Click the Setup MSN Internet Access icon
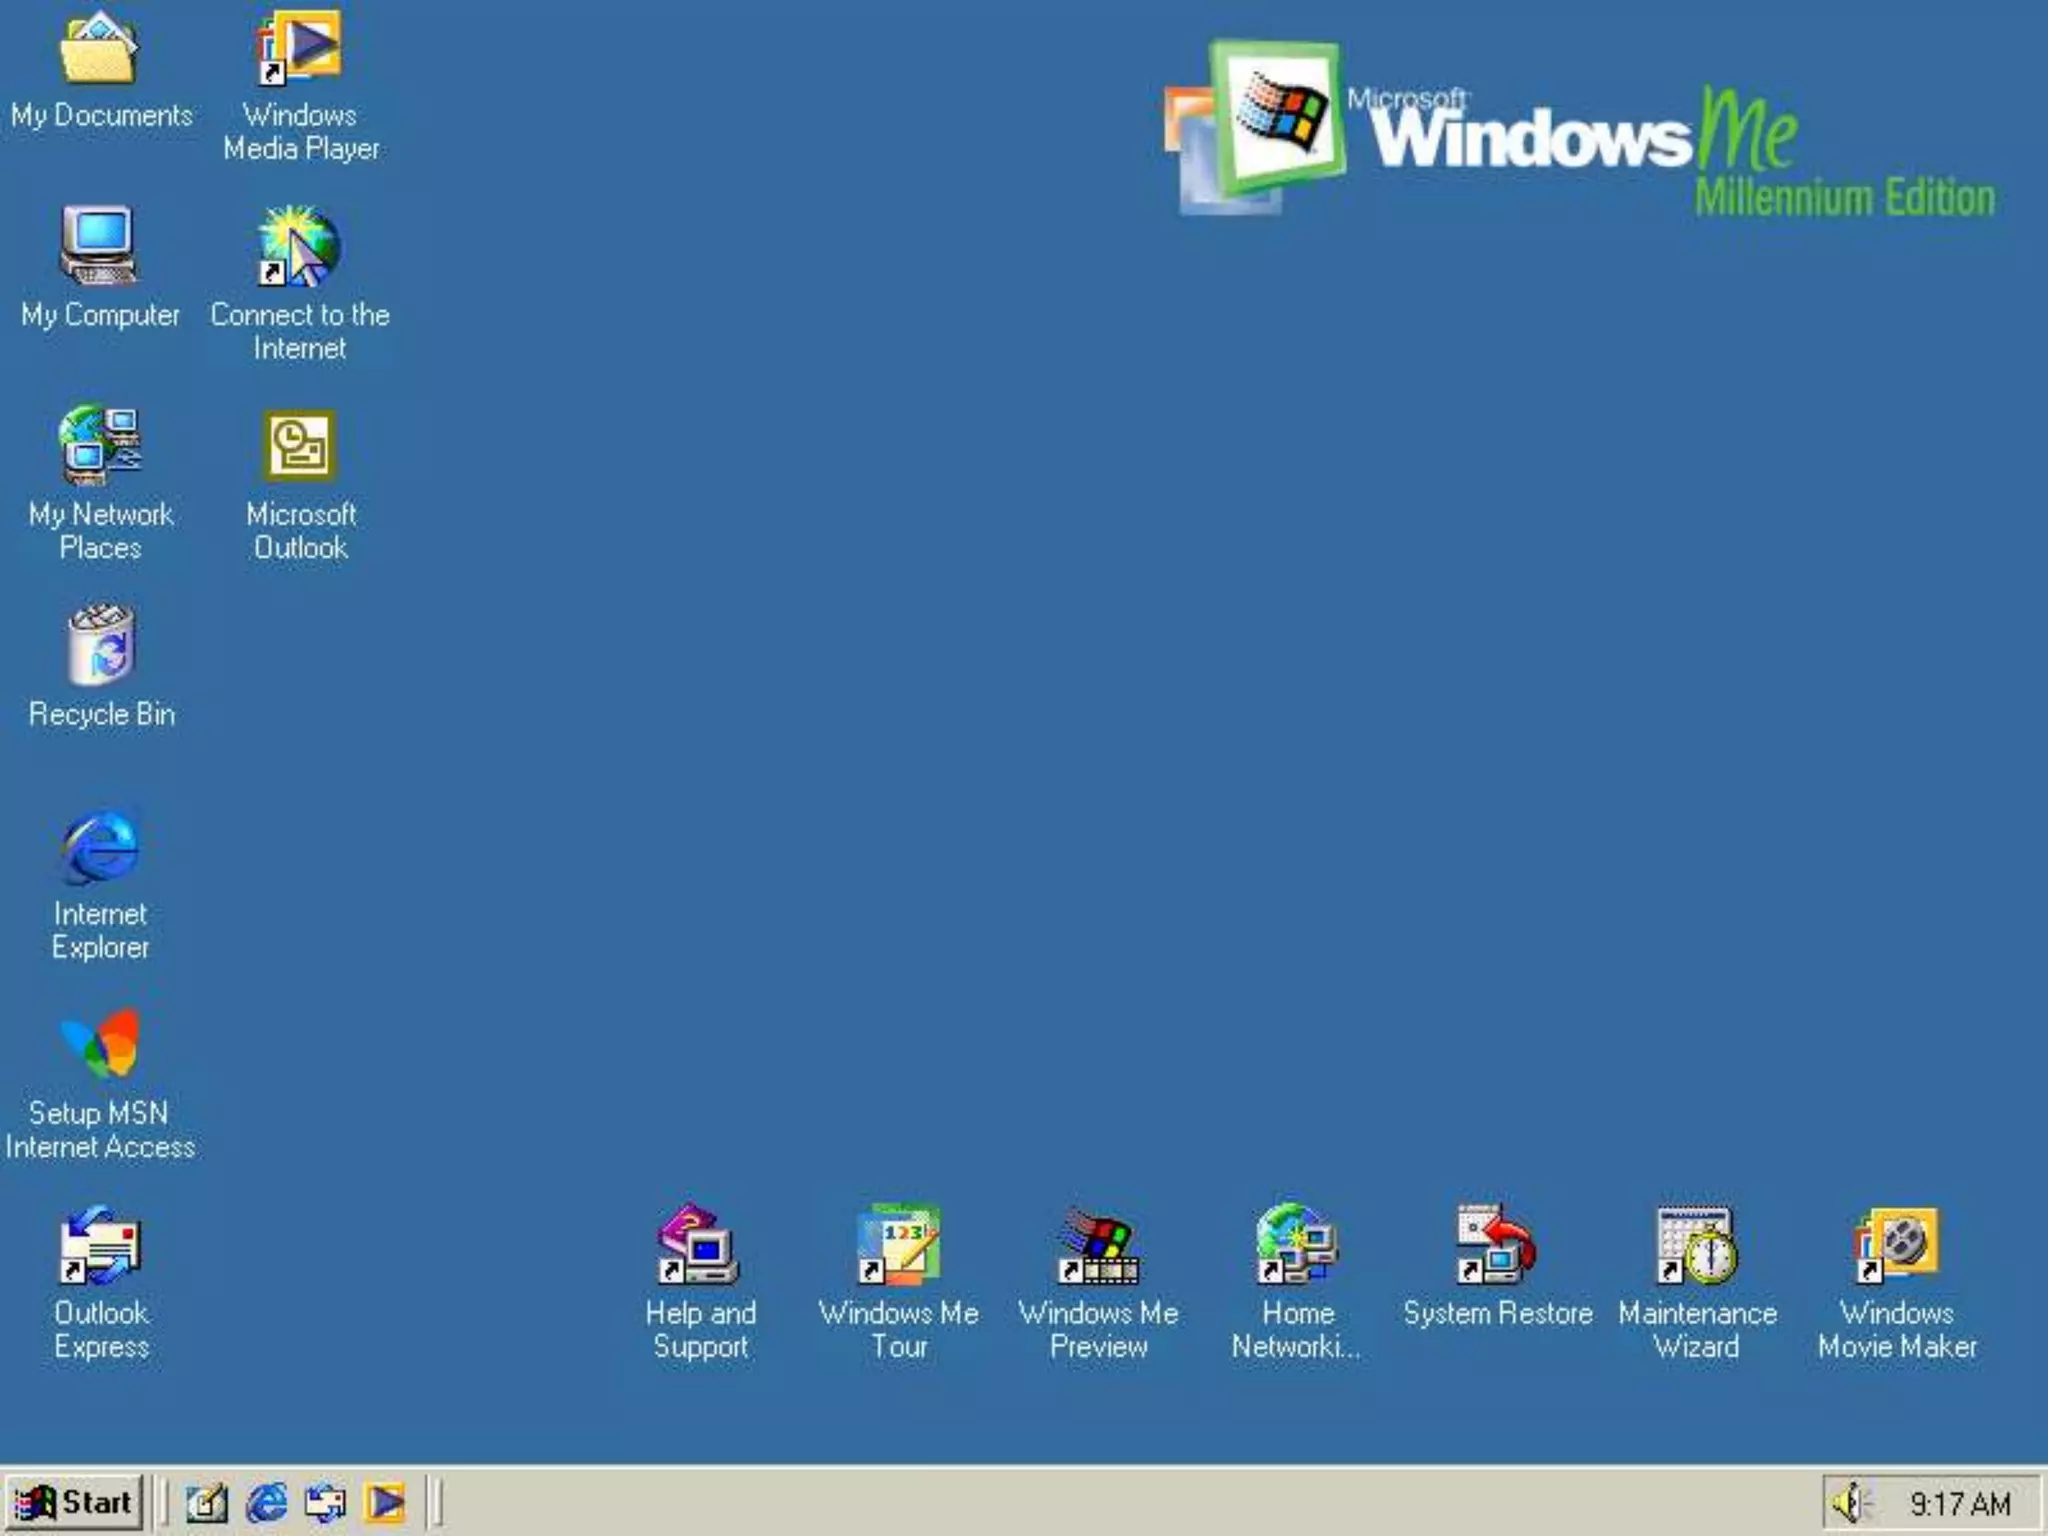This screenshot has width=2048, height=1536. pyautogui.click(x=100, y=1044)
